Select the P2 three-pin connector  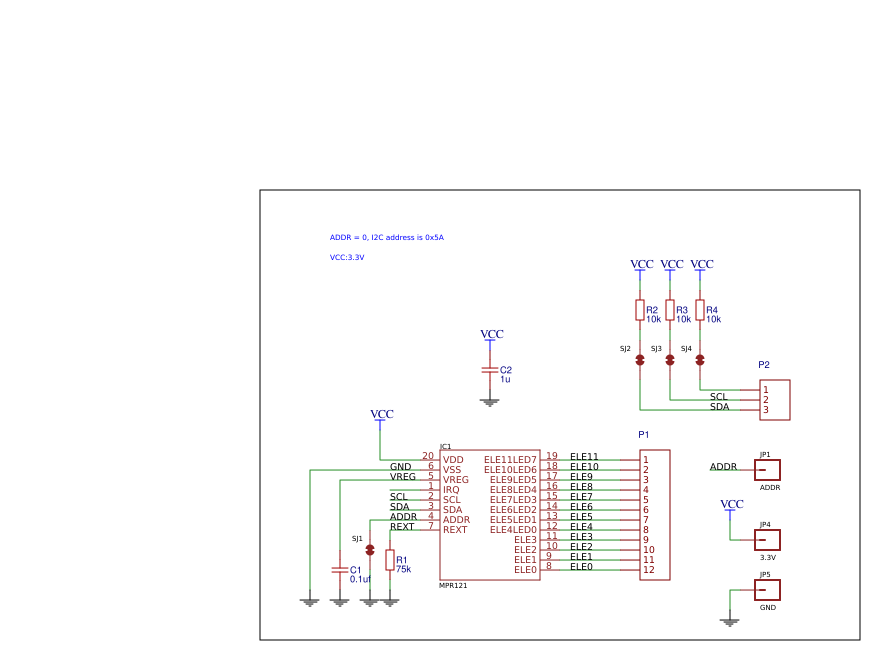(777, 398)
